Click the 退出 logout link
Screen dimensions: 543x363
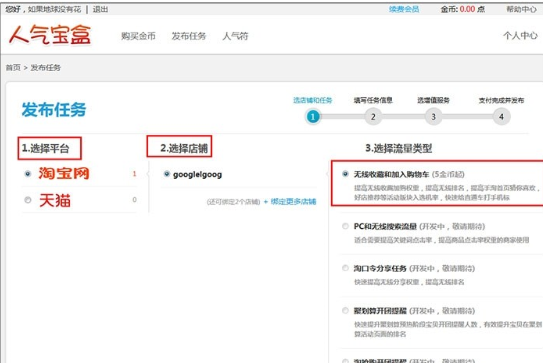point(100,9)
